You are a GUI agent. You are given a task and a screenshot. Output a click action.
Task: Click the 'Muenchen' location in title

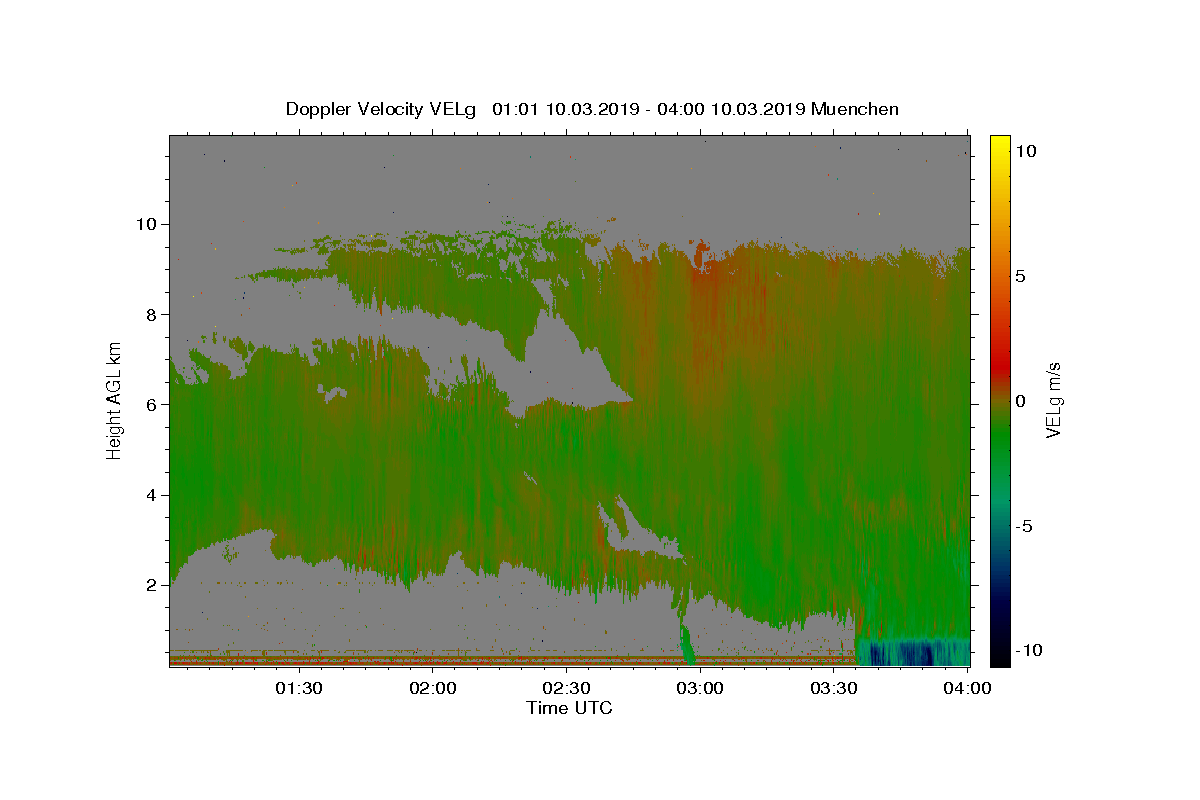pyautogui.click(x=855, y=109)
